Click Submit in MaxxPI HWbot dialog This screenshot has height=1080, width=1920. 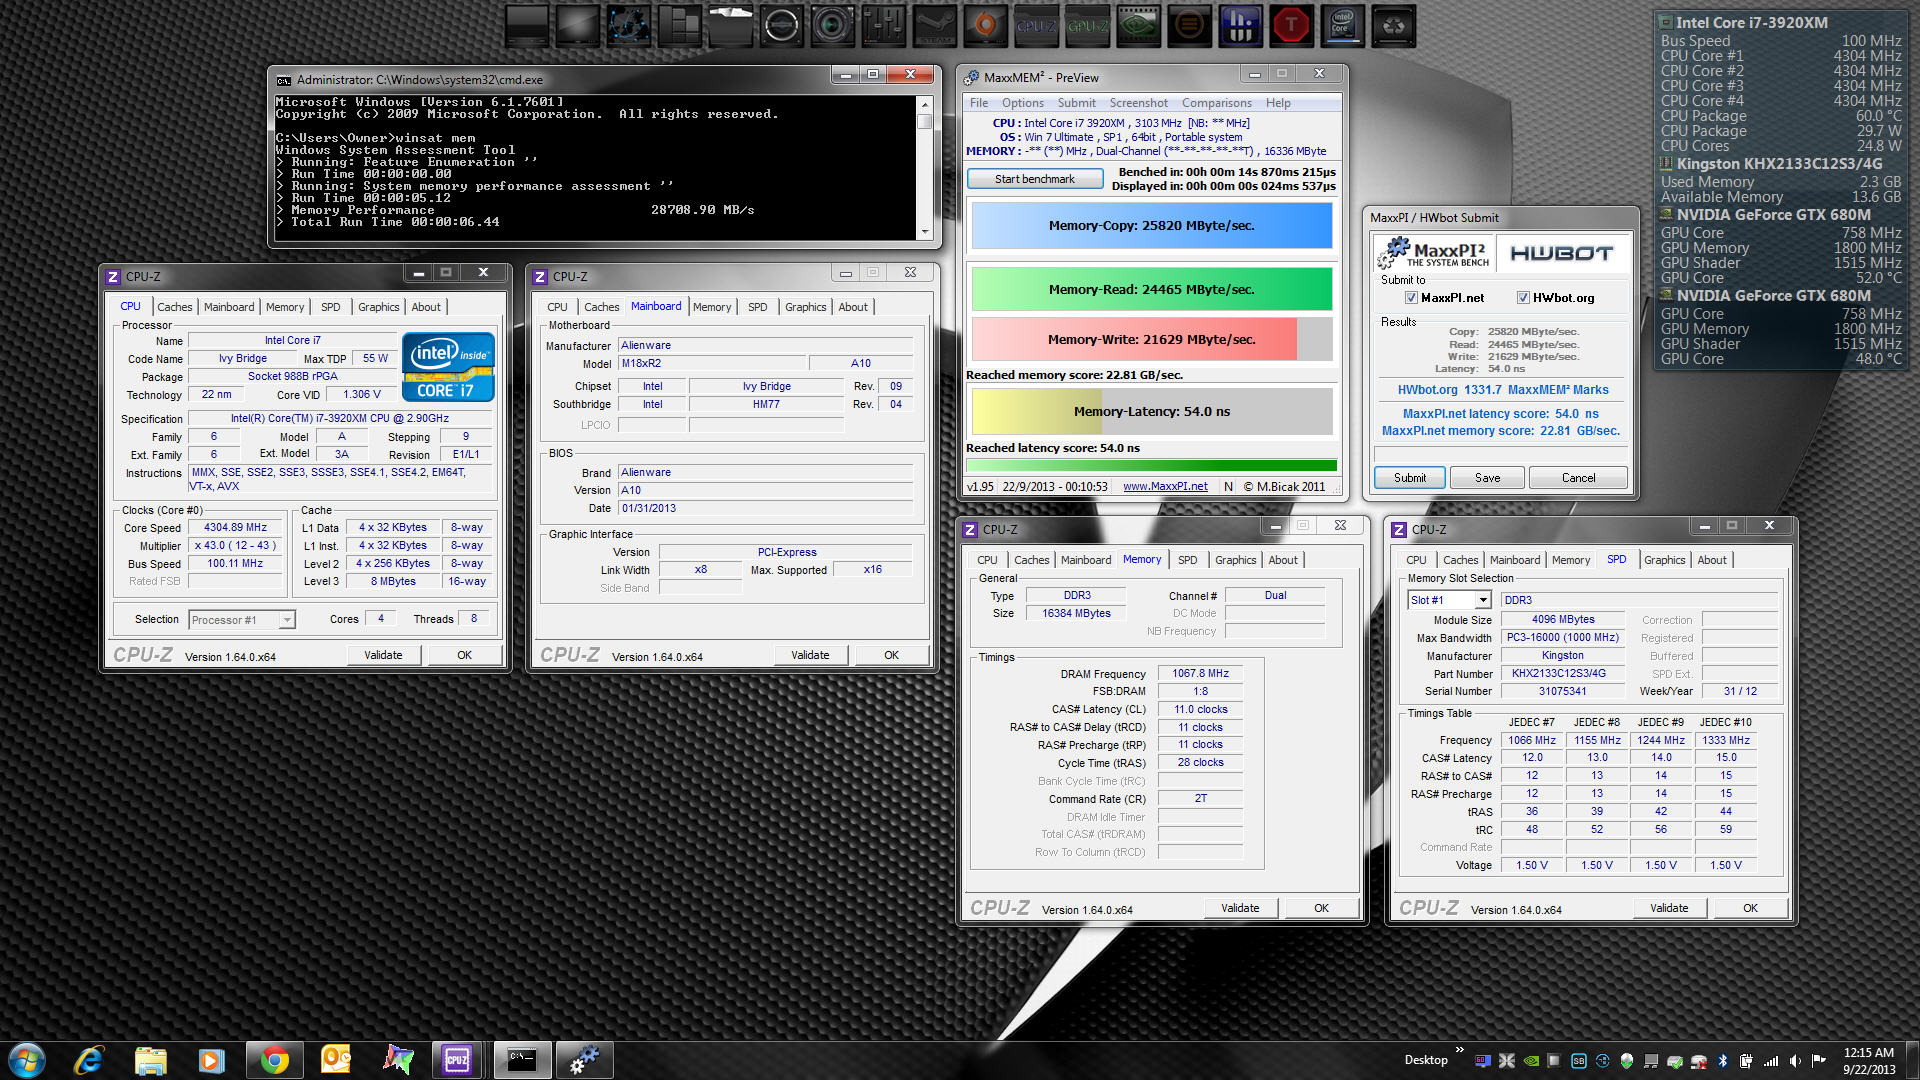[x=1409, y=478]
